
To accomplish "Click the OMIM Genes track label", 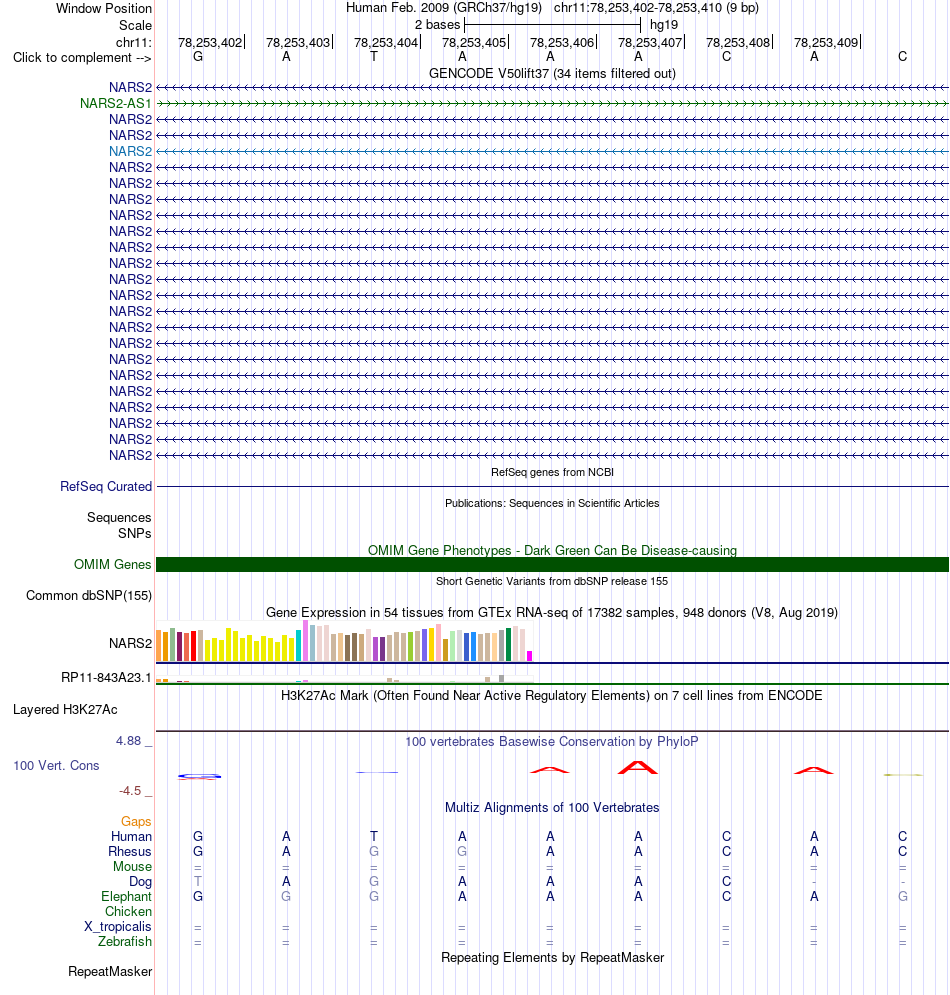I will coord(112,564).
